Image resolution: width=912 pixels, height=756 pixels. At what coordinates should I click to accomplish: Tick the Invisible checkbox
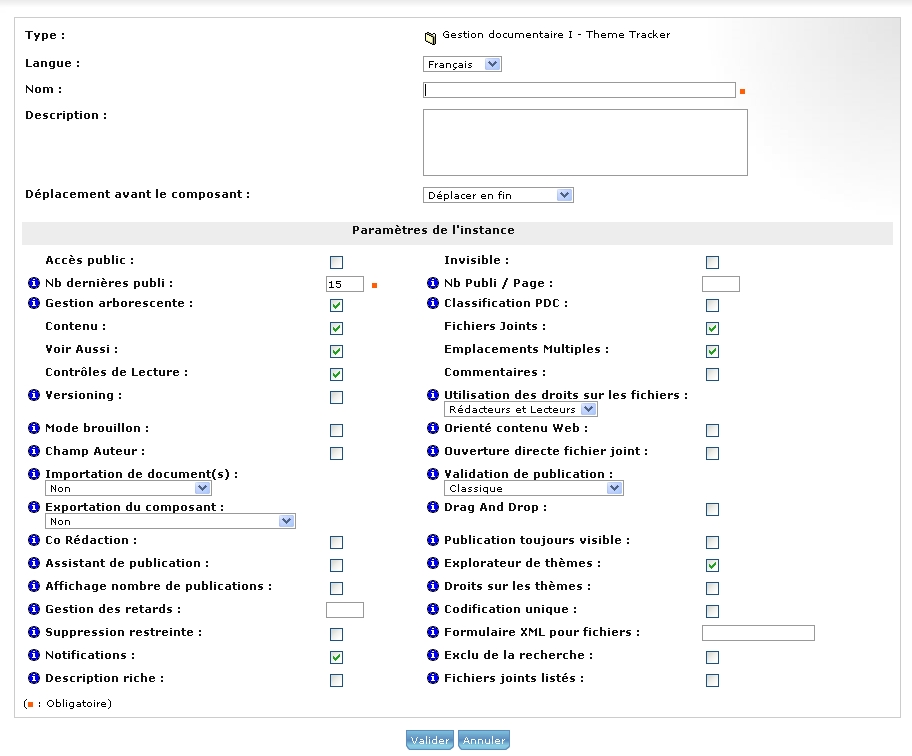point(712,262)
